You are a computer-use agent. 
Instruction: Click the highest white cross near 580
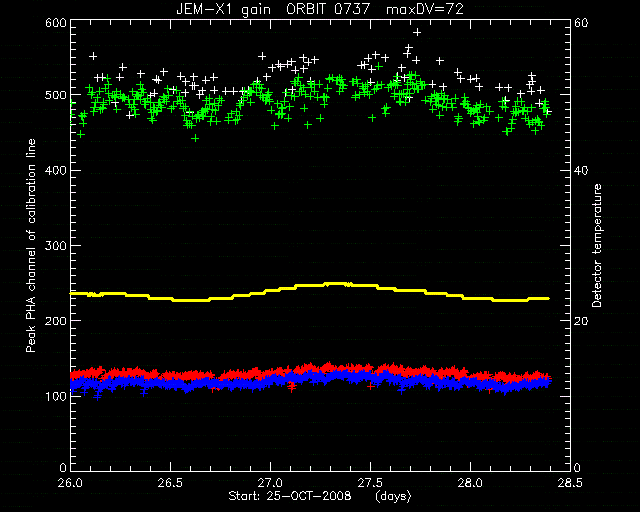pyautogui.click(x=417, y=32)
